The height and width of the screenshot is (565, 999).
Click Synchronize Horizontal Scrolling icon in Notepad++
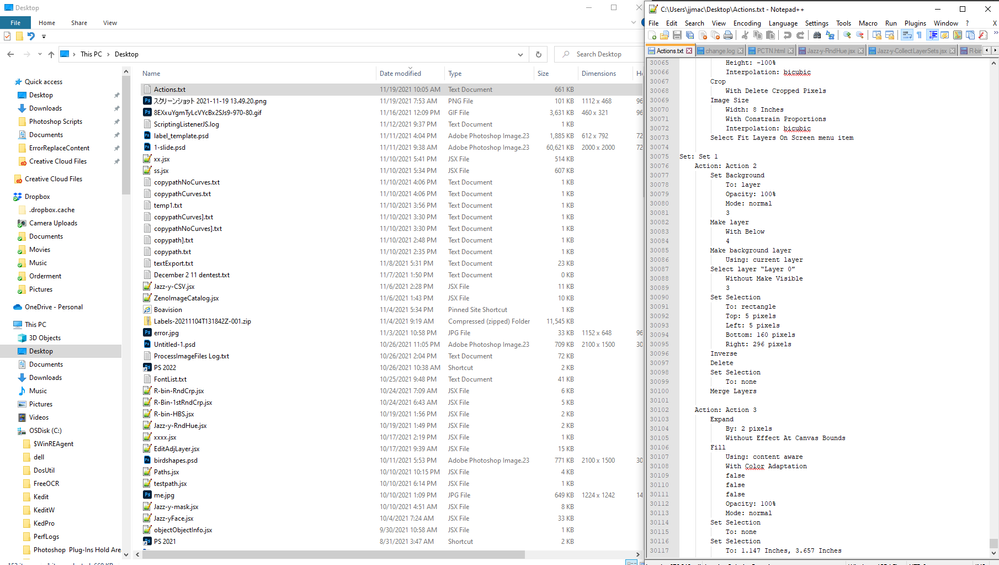click(889, 35)
